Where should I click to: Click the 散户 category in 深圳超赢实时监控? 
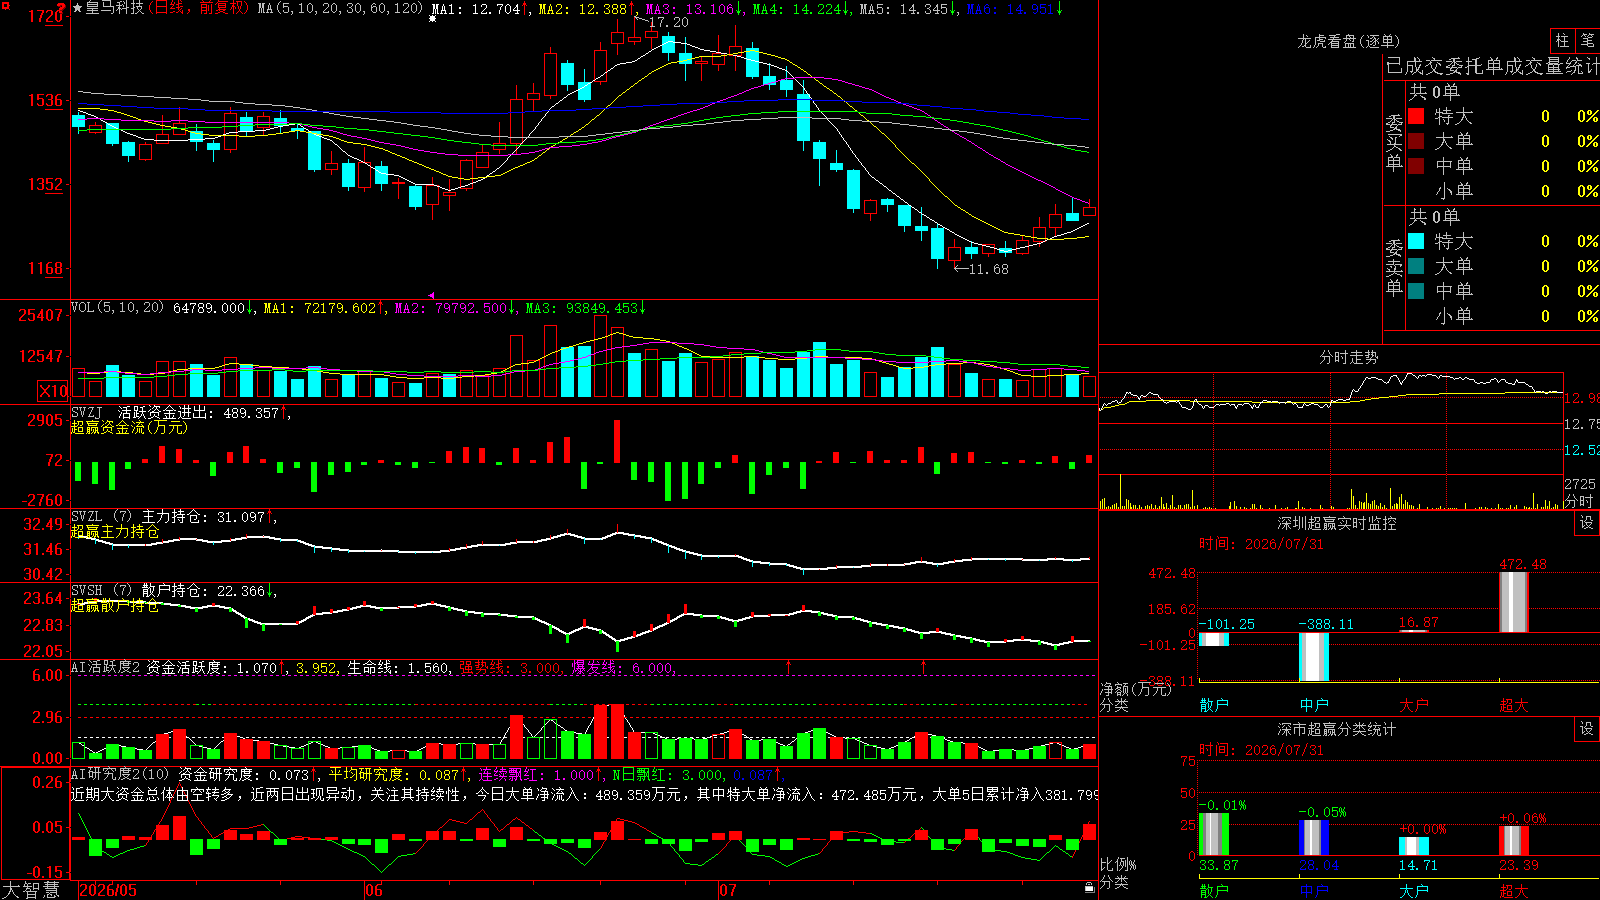coord(1214,705)
